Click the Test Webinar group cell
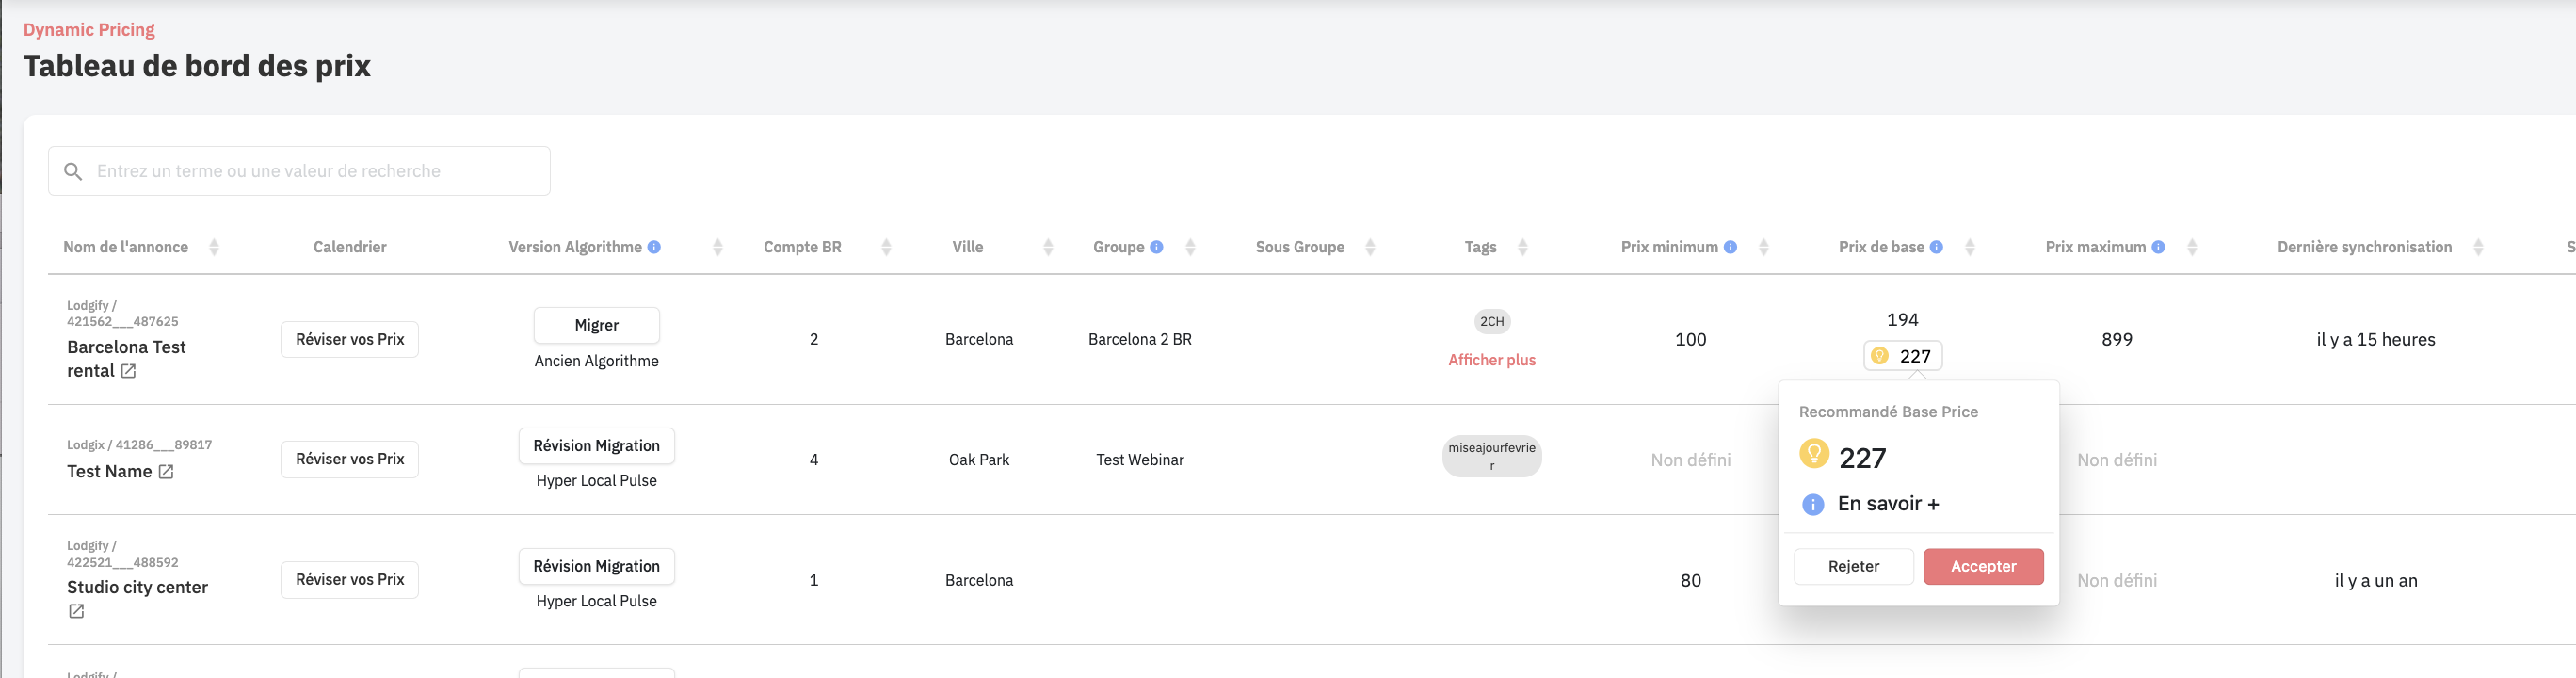2576x678 pixels. pyautogui.click(x=1140, y=460)
